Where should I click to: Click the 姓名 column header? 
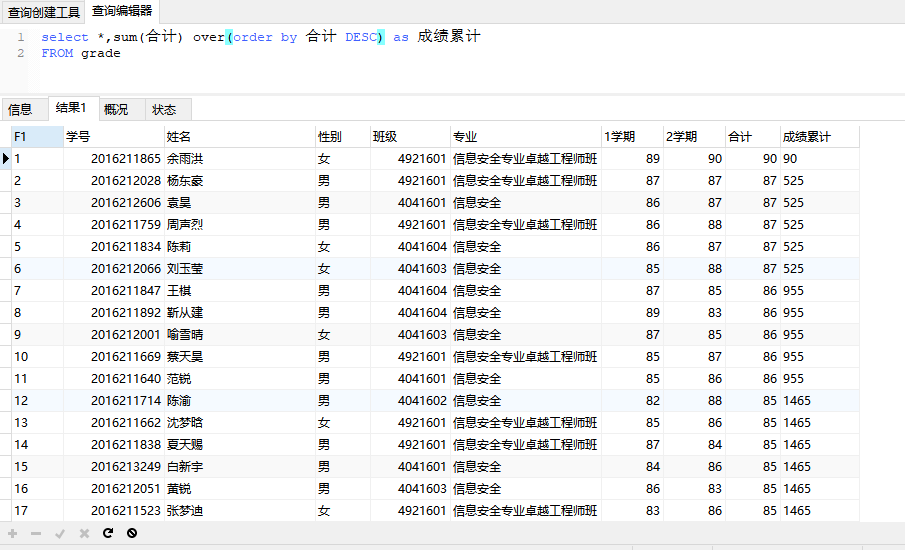pos(240,137)
